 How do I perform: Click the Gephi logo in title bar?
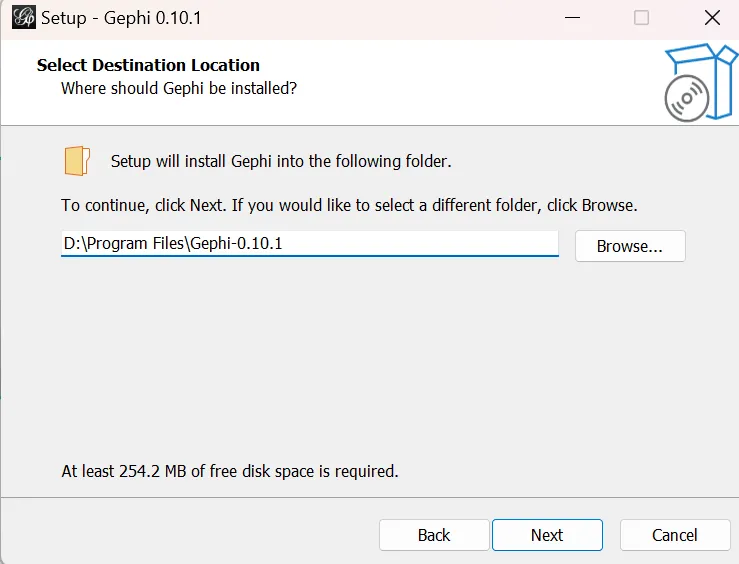click(x=22, y=18)
